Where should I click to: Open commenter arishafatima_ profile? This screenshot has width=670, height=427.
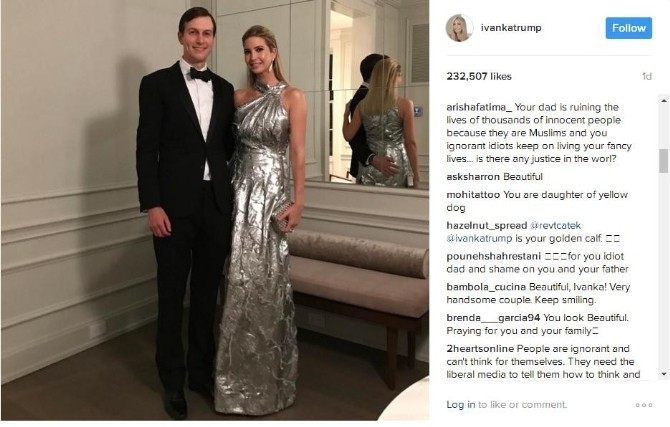point(479,107)
